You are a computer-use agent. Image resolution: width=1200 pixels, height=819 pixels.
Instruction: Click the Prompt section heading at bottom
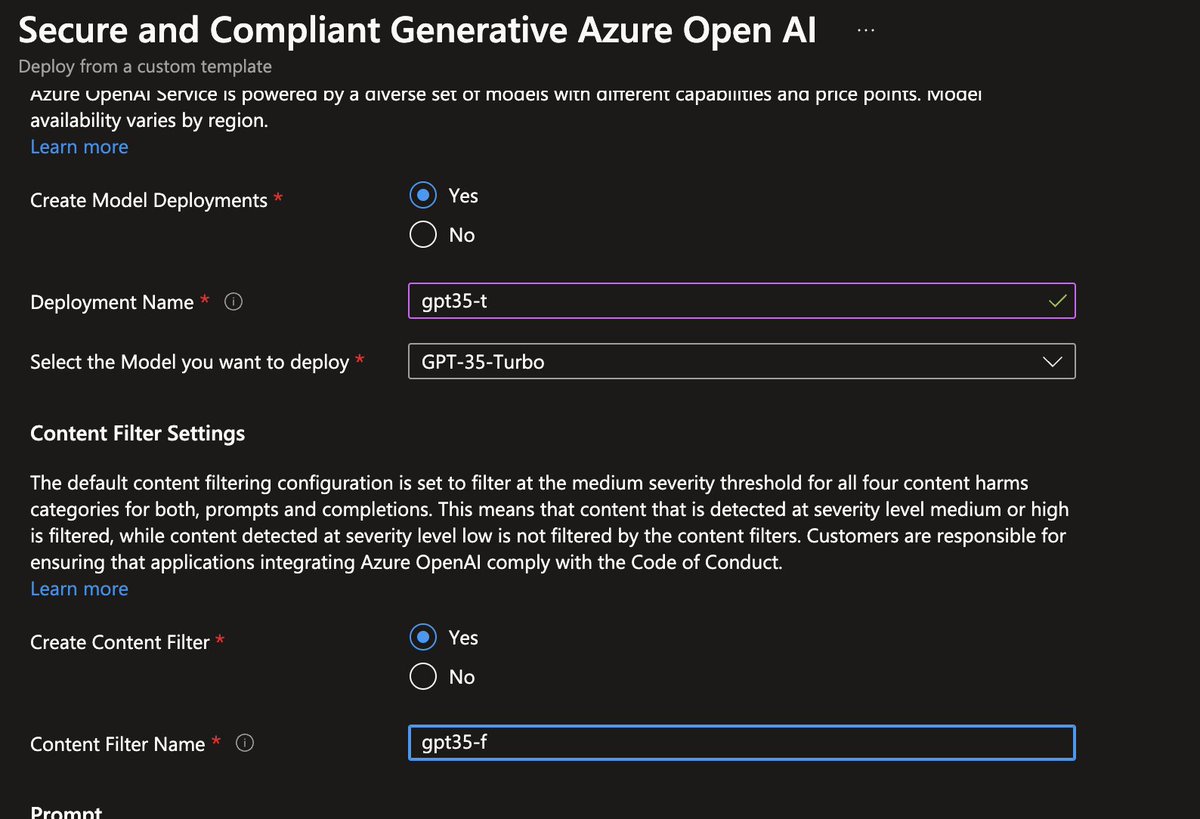tap(66, 811)
